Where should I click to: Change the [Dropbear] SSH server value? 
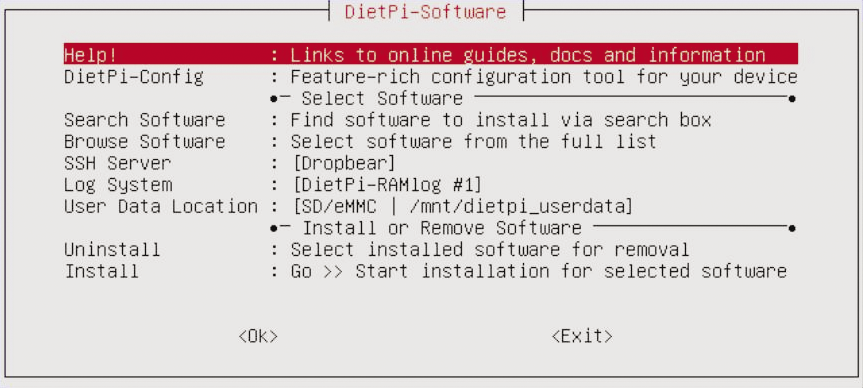pos(343,163)
